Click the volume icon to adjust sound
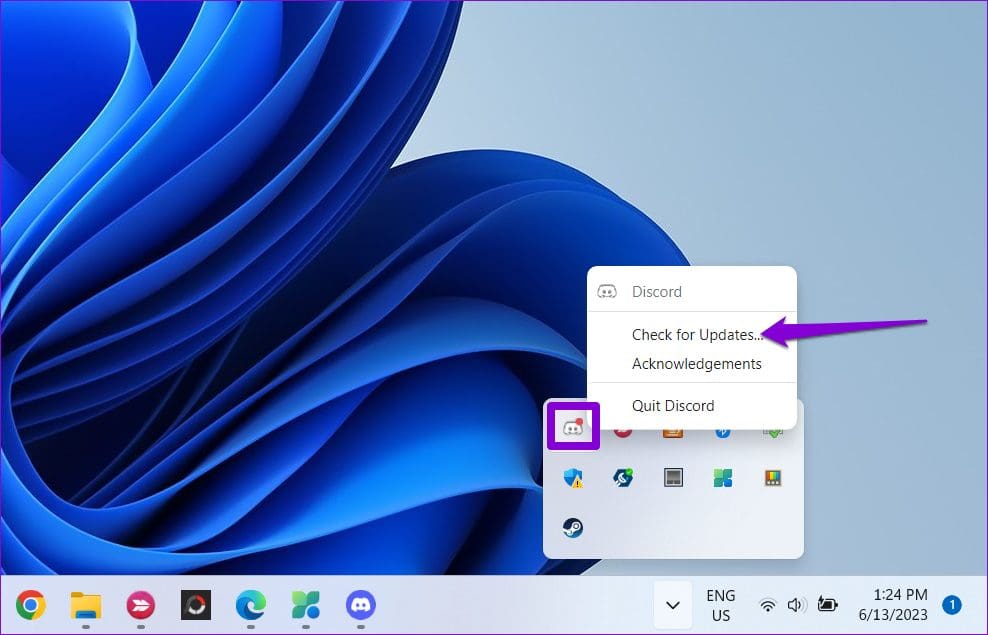This screenshot has width=988, height=635. [x=796, y=605]
